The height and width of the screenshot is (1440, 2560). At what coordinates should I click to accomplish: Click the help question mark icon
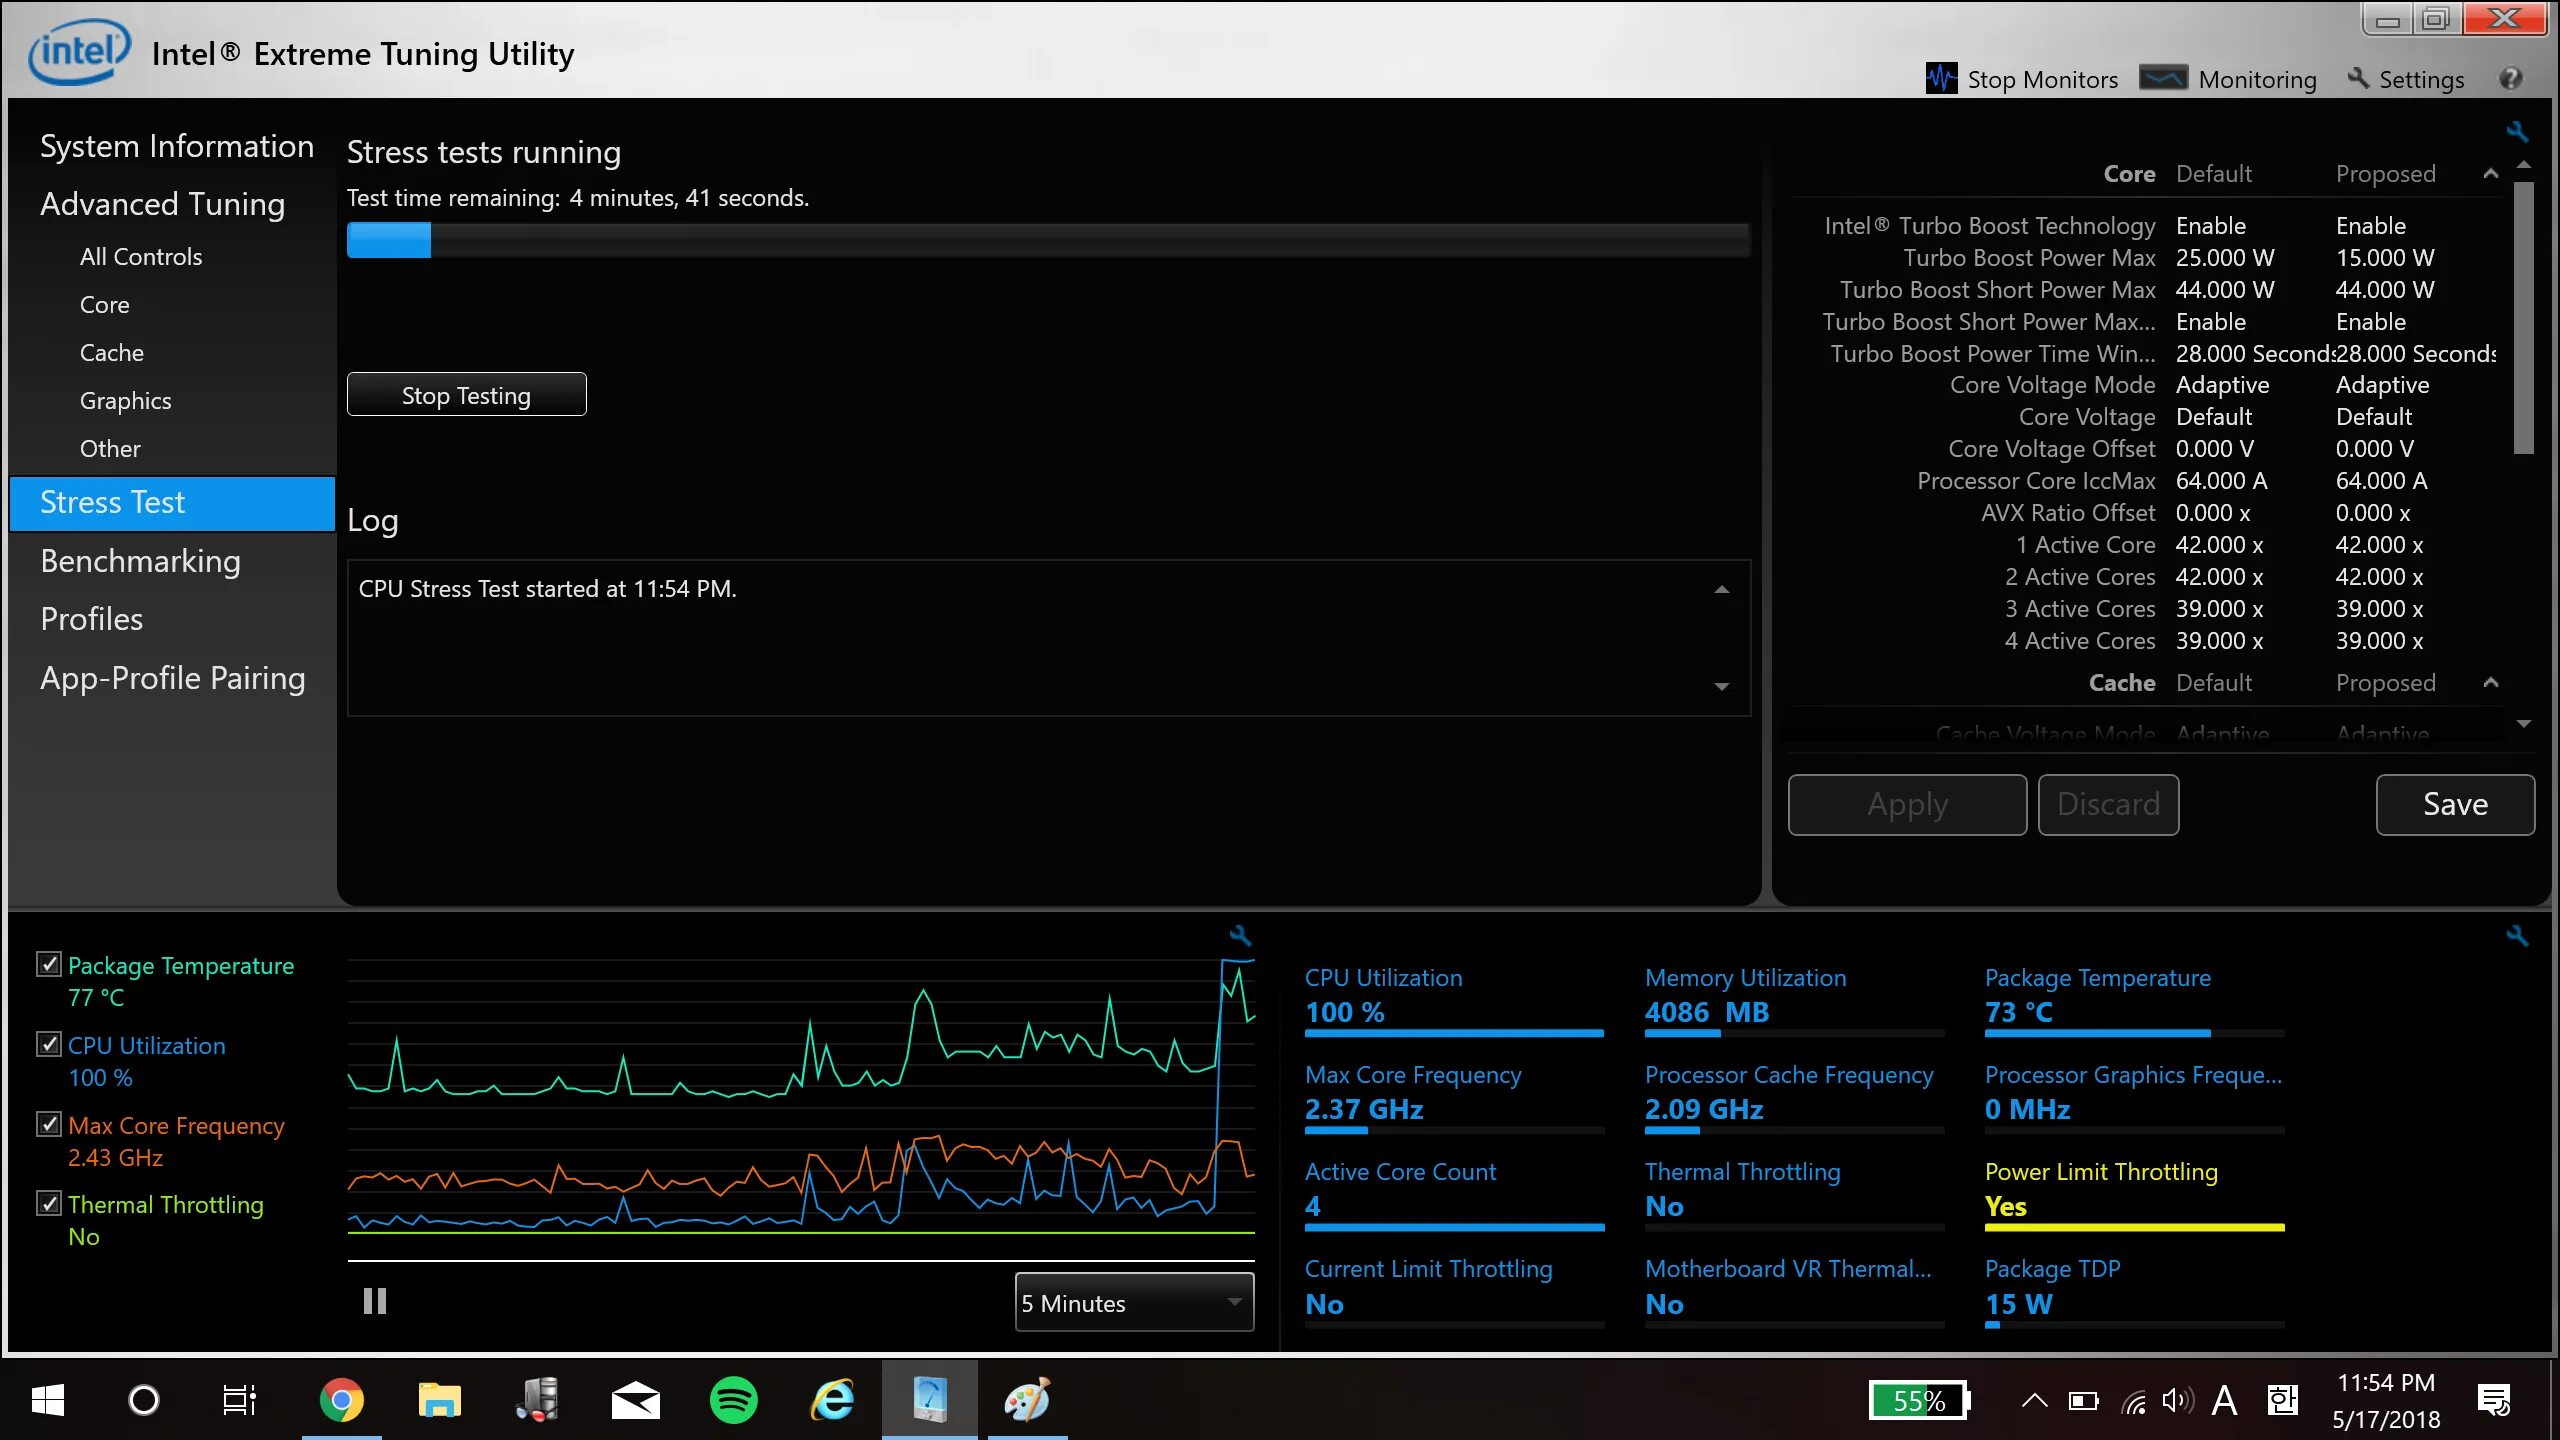pos(2510,78)
